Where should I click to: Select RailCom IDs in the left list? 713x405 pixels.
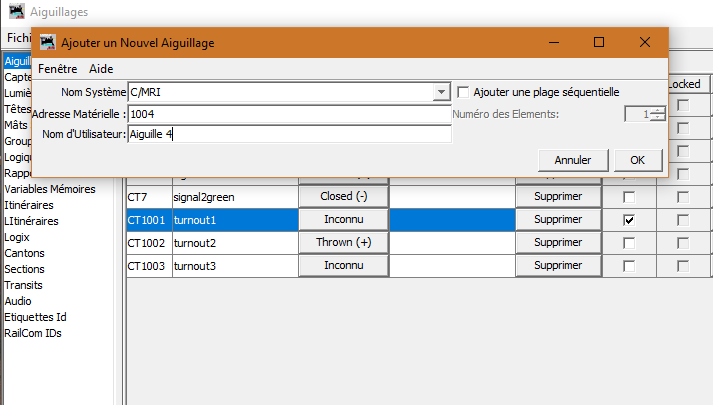(33, 334)
